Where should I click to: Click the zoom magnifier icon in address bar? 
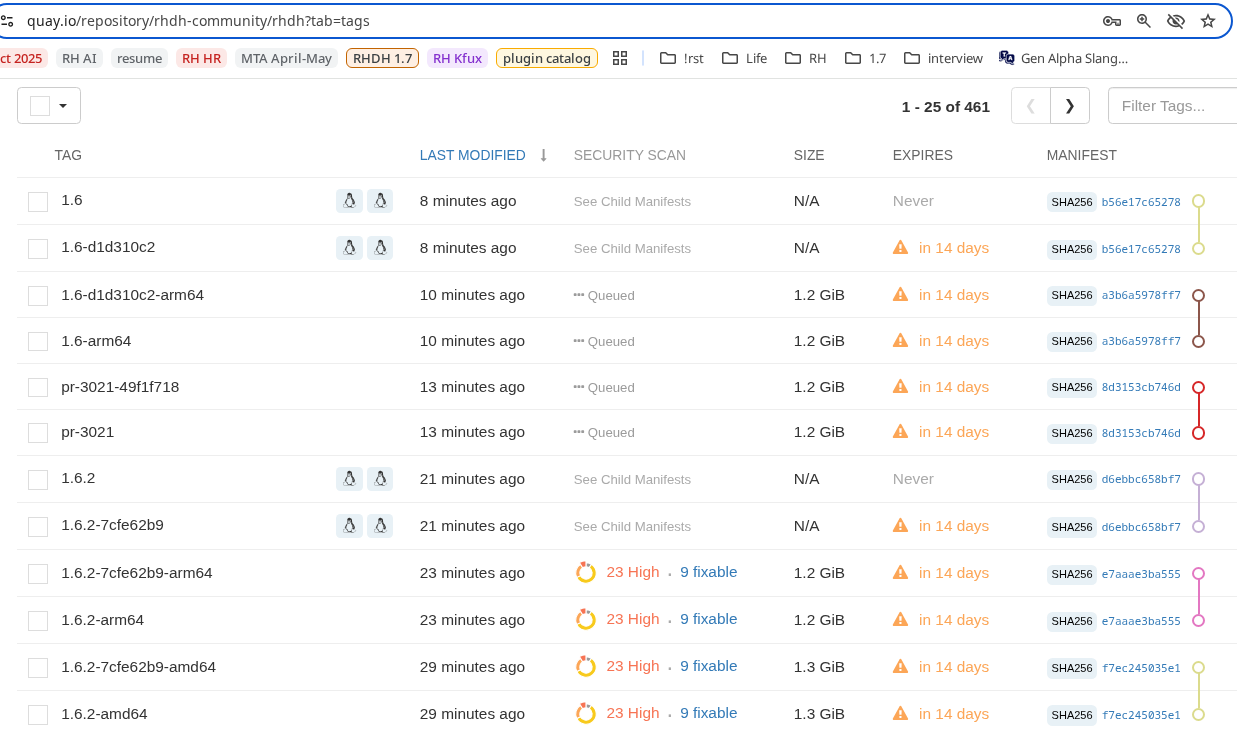coord(1144,21)
